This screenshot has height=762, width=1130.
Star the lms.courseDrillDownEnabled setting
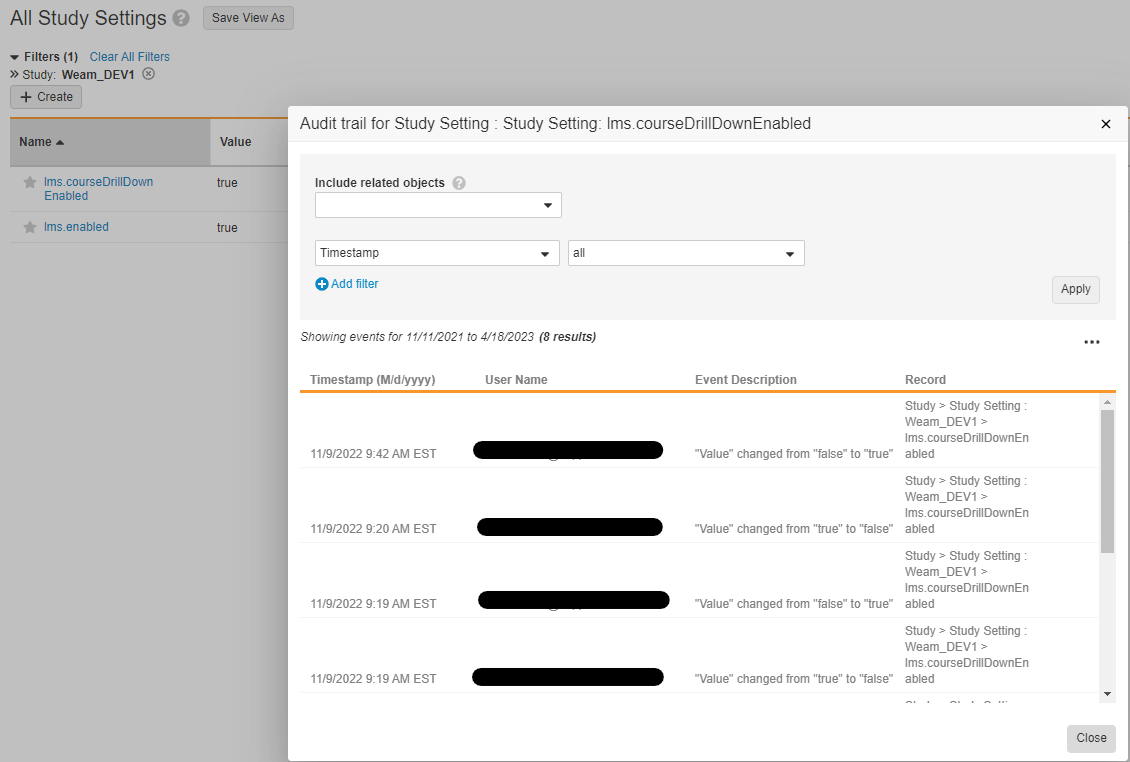30,183
